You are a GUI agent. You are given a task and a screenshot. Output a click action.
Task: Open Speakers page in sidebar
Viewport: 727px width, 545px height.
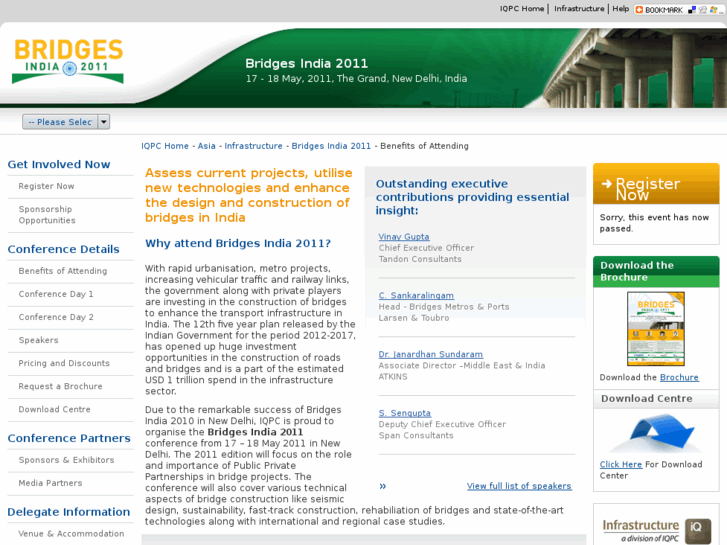tap(38, 340)
